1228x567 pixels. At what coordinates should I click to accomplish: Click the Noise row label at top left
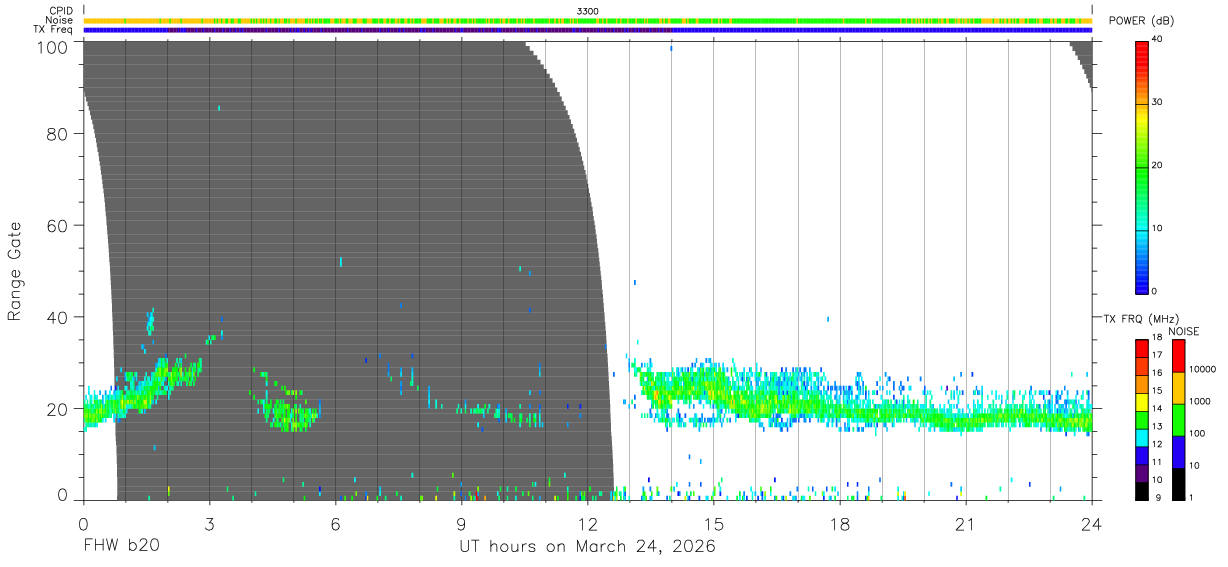pos(59,20)
